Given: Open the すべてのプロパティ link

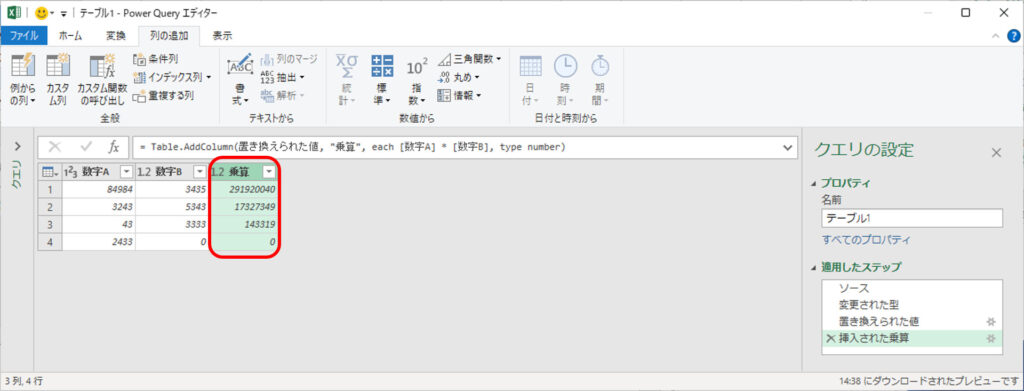Looking at the screenshot, I should click(866, 240).
